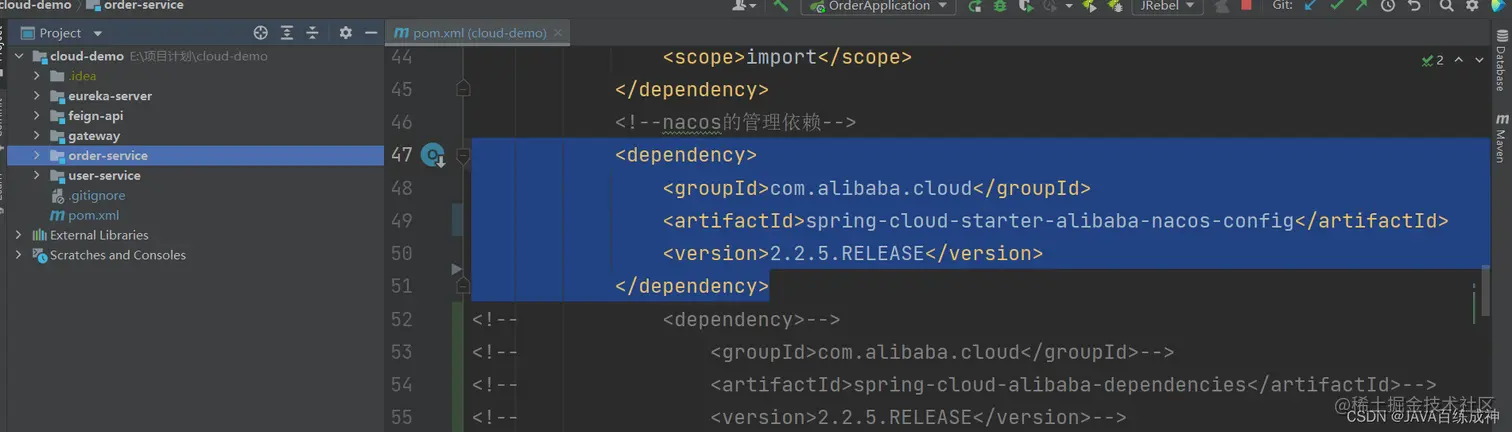Click the Git Push arrow icon
Image resolution: width=1512 pixels, height=432 pixels.
pyautogui.click(x=1362, y=6)
